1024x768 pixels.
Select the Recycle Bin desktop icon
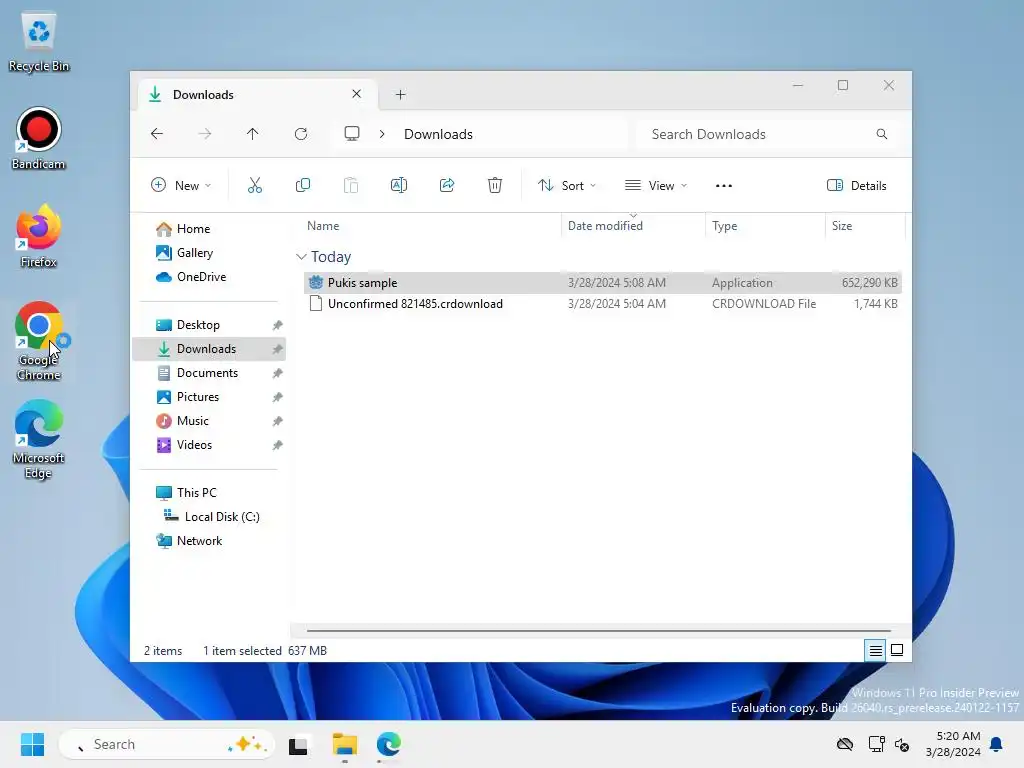tap(39, 42)
